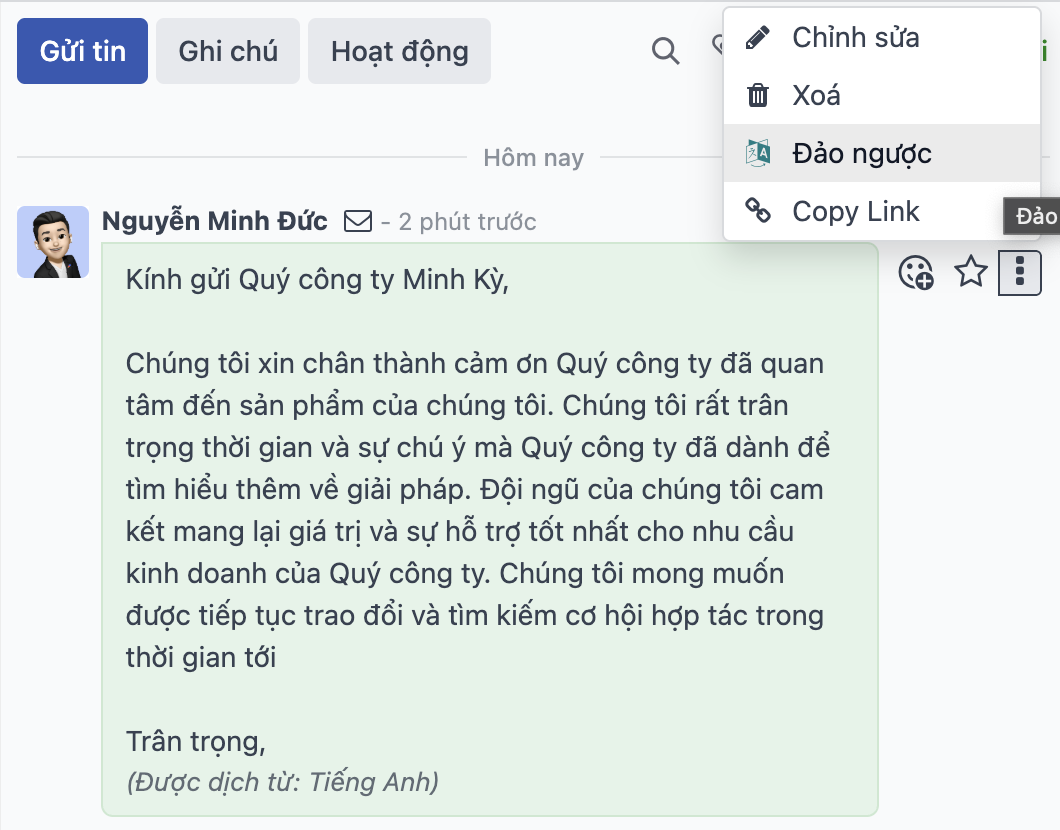The height and width of the screenshot is (830, 1060).
Task: Open the search icon
Action: pos(665,50)
